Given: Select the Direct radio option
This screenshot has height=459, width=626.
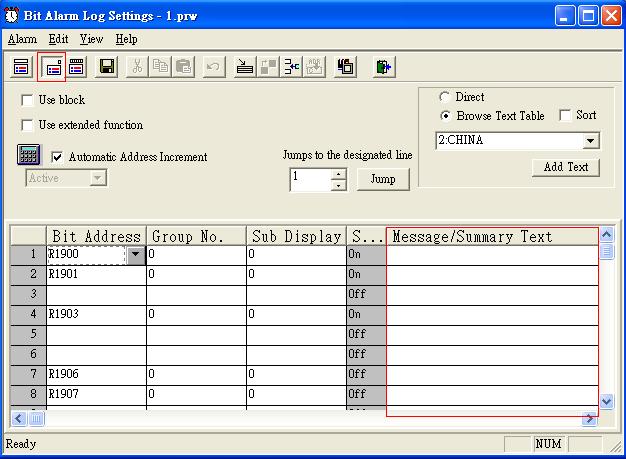Looking at the screenshot, I should click(x=444, y=97).
